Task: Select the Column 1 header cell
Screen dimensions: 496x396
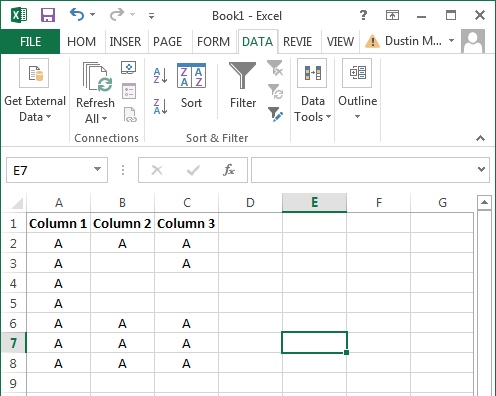Action: pyautogui.click(x=58, y=223)
